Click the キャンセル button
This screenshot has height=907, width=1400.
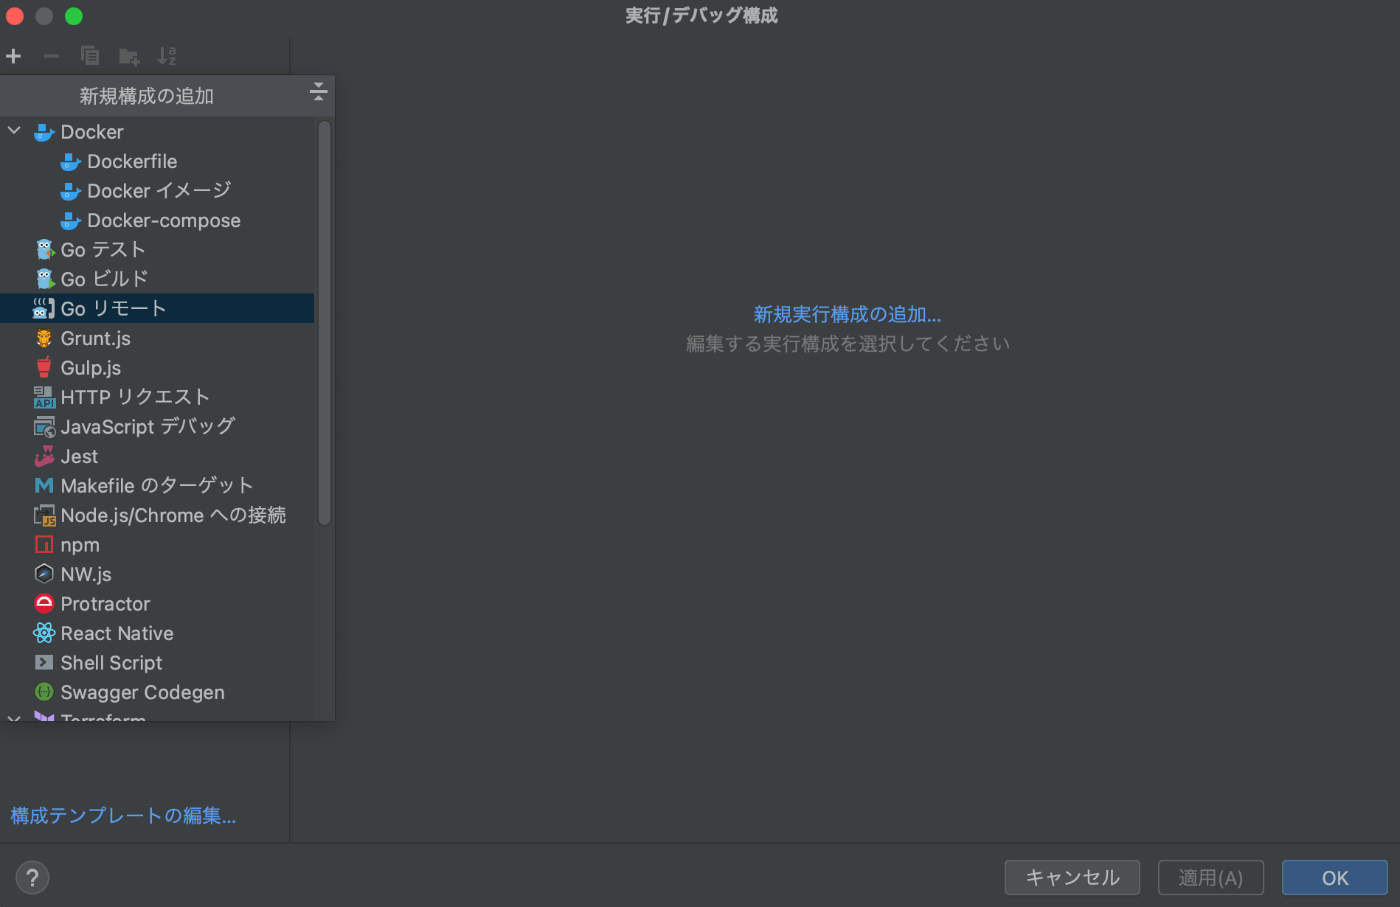1072,878
